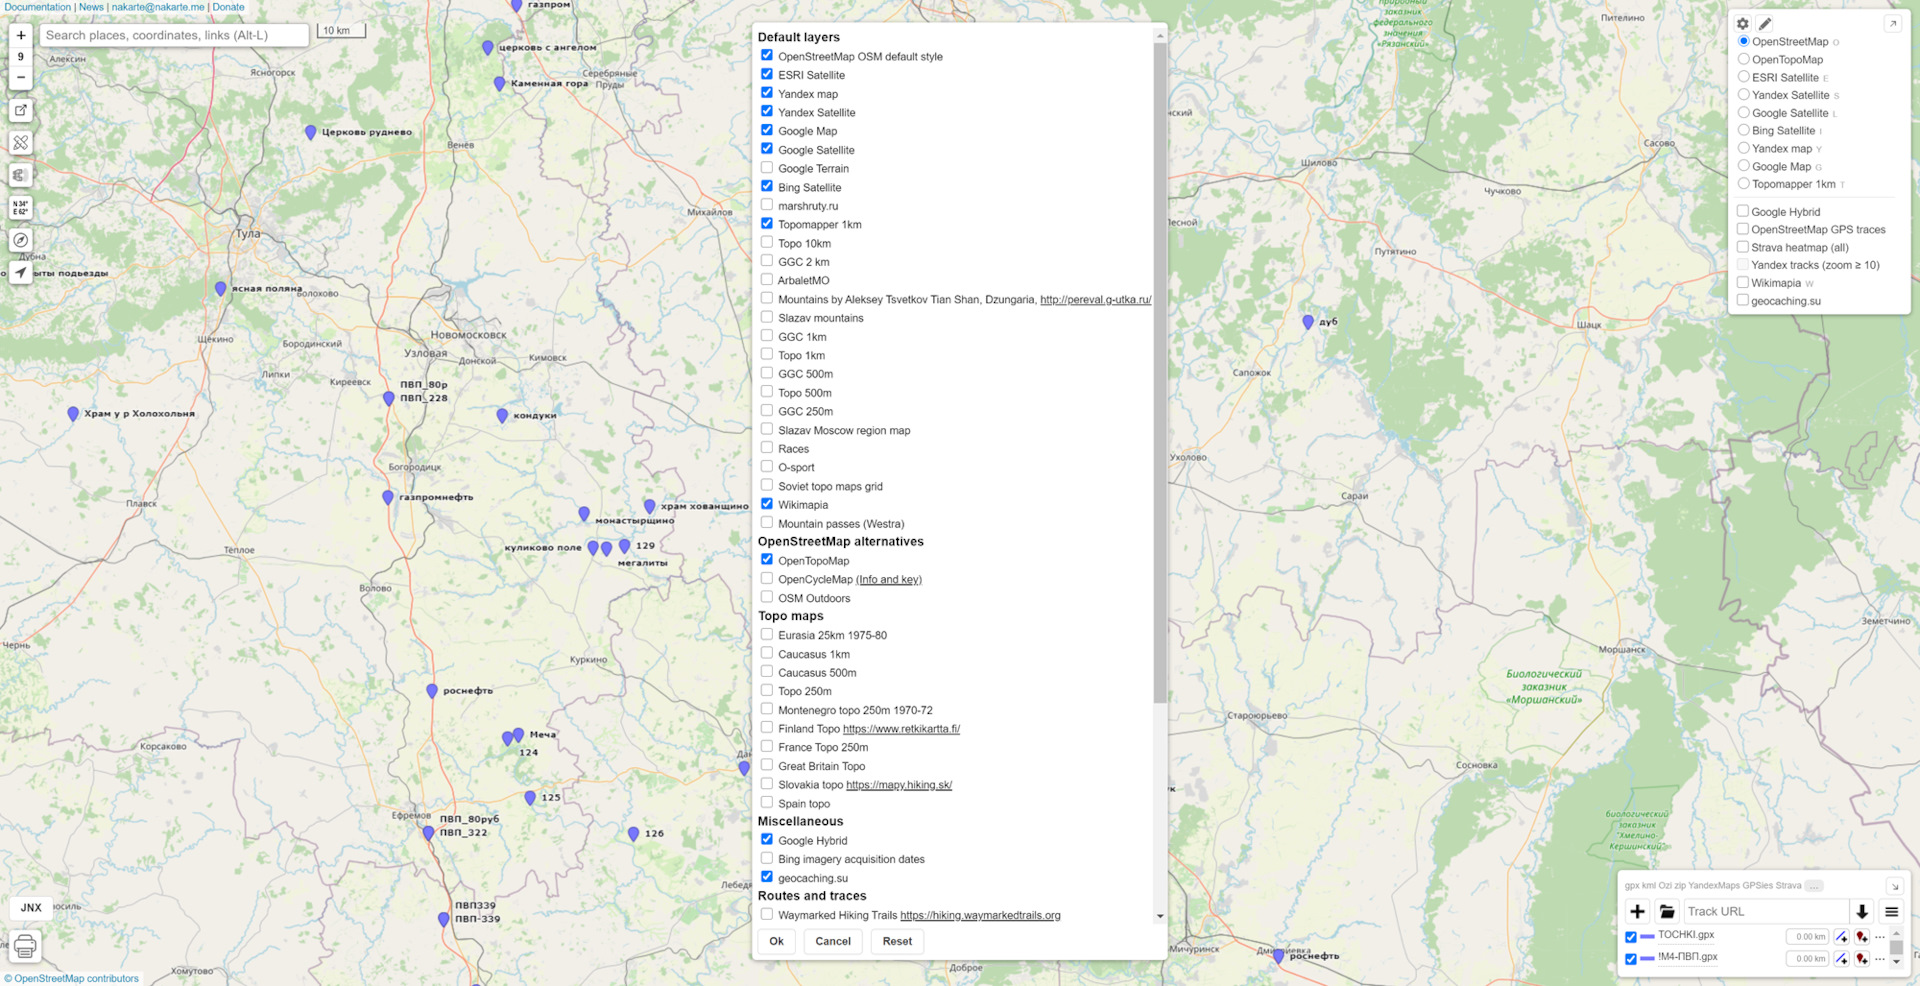
Task: Open more options for TOCHKI.gpx
Action: click(1879, 937)
